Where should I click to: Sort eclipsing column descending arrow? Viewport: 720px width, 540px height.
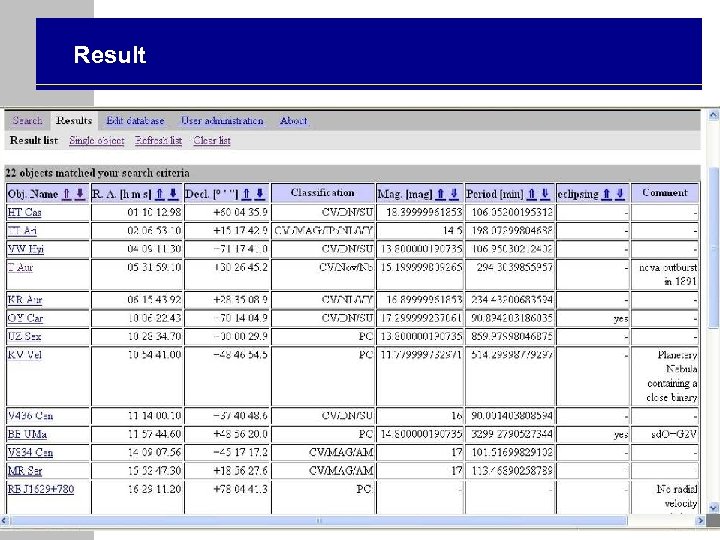(620, 194)
